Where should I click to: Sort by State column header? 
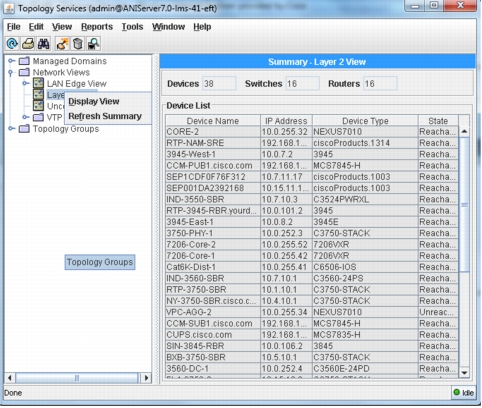[438, 121]
